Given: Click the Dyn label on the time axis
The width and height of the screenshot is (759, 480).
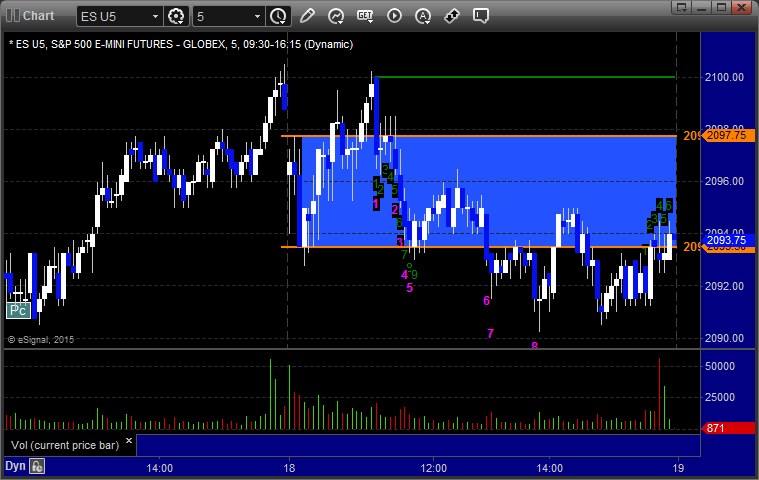Looking at the screenshot, I should pos(15,466).
